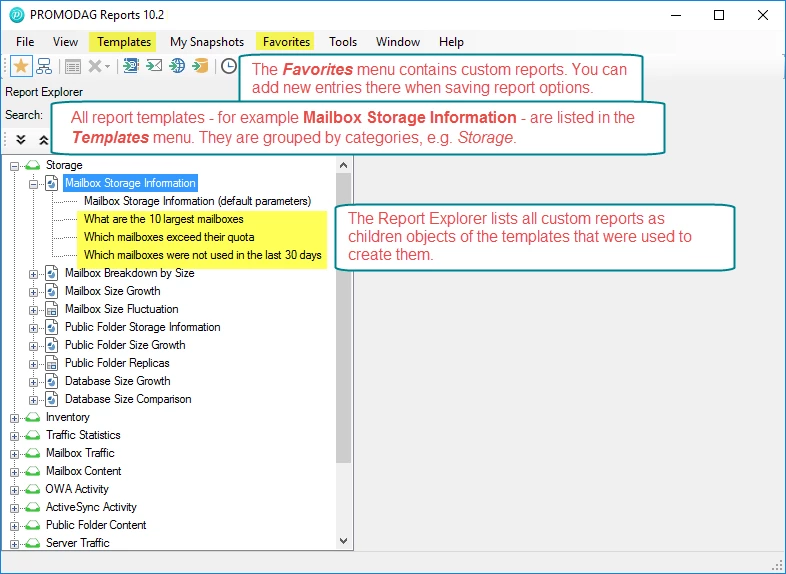Select the Mailbox Size Growth template
786x574 pixels.
point(113,291)
